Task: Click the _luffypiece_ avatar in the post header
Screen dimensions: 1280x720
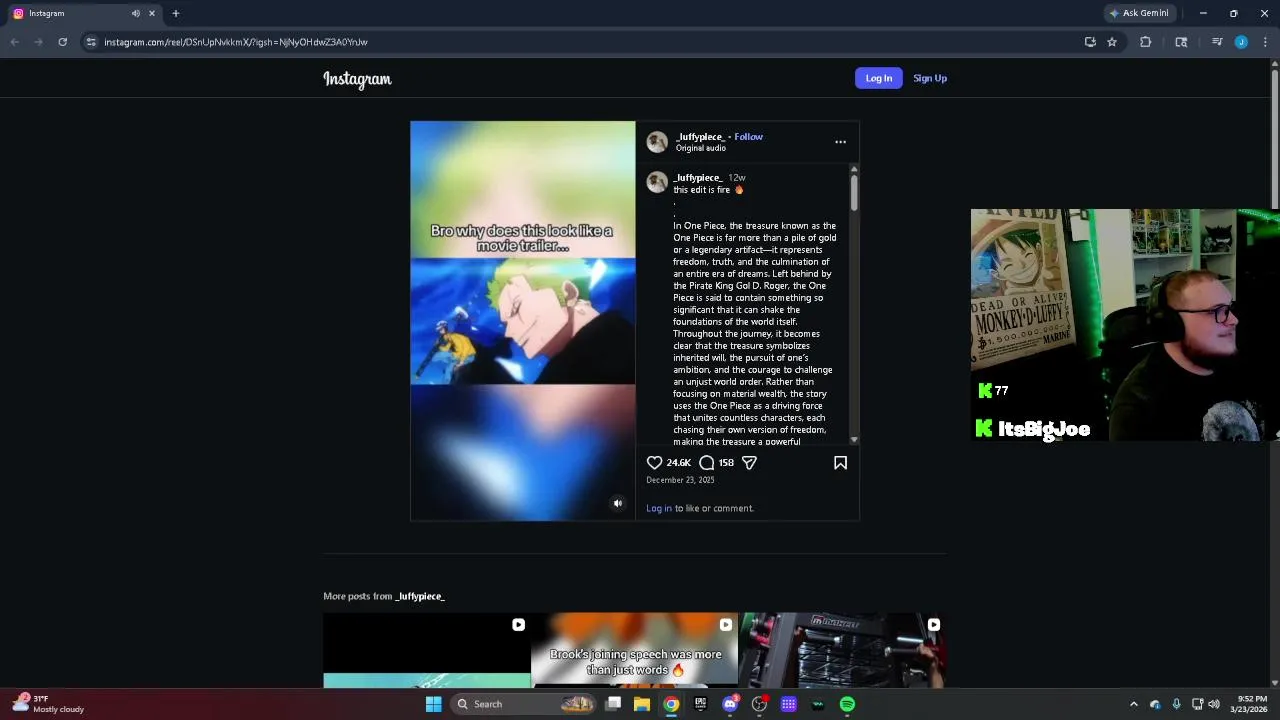Action: (x=657, y=142)
